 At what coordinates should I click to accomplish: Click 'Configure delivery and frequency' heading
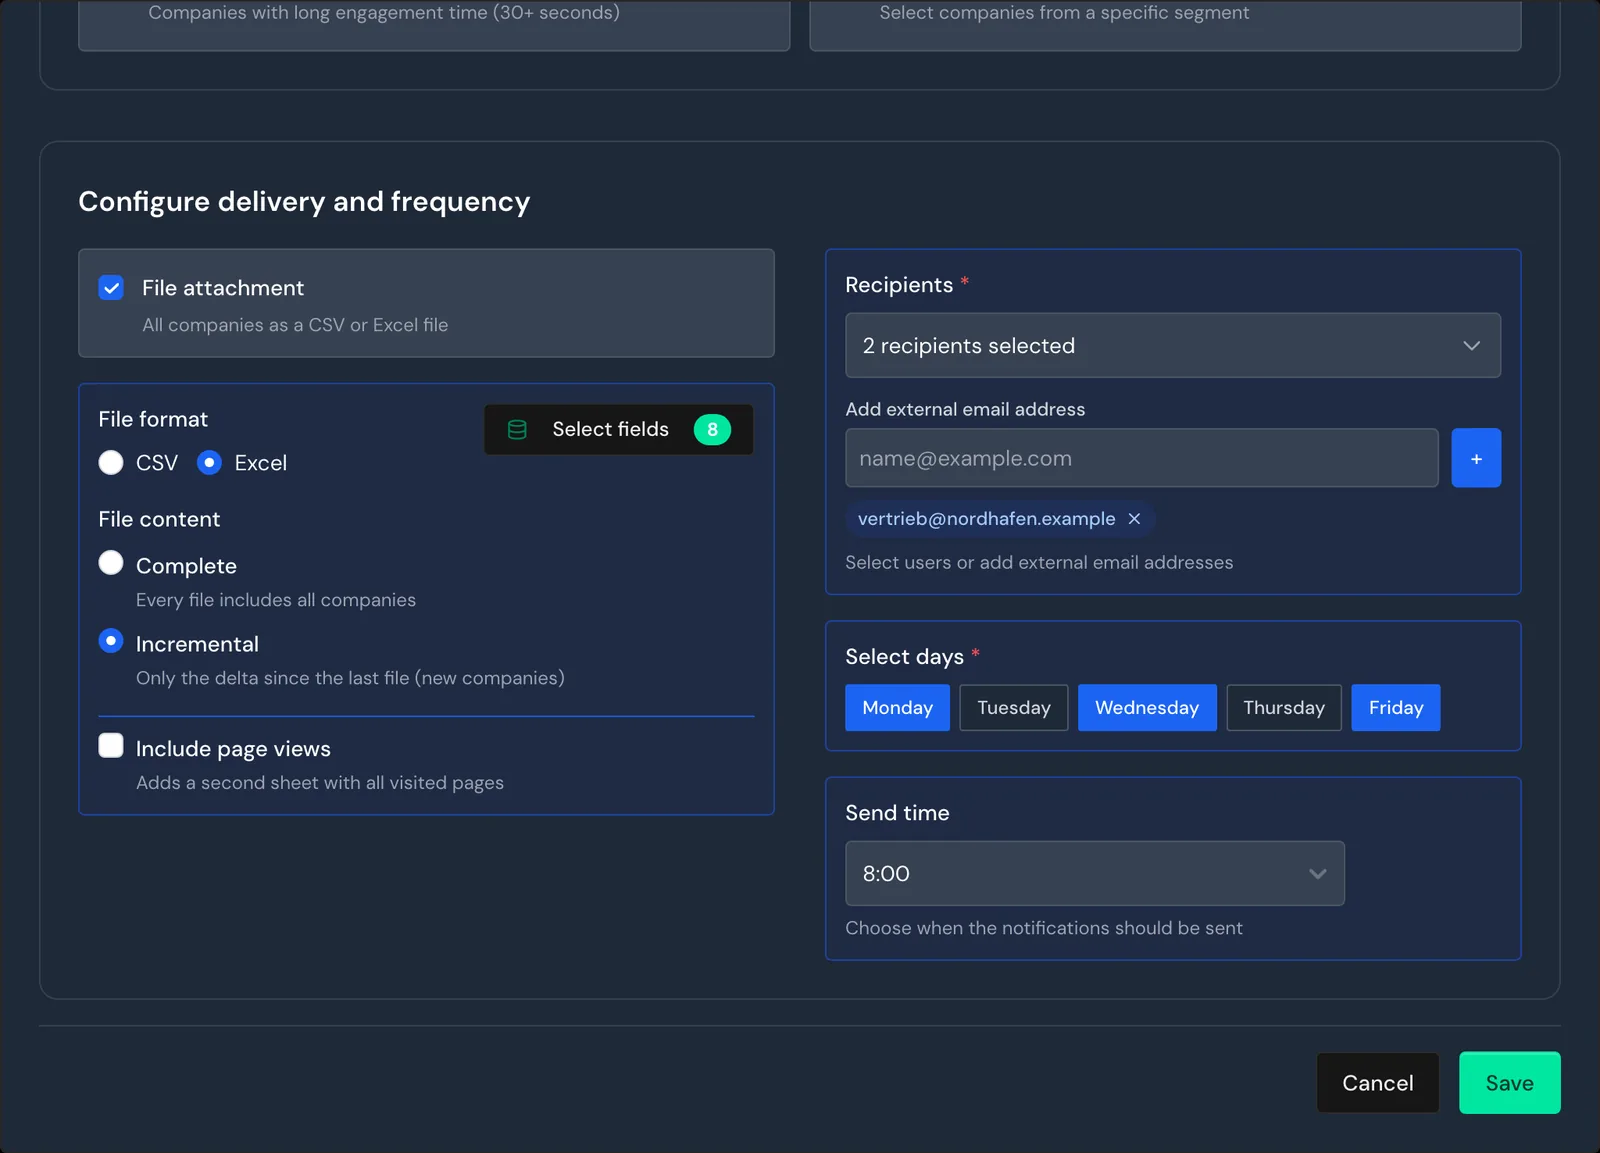coord(304,202)
